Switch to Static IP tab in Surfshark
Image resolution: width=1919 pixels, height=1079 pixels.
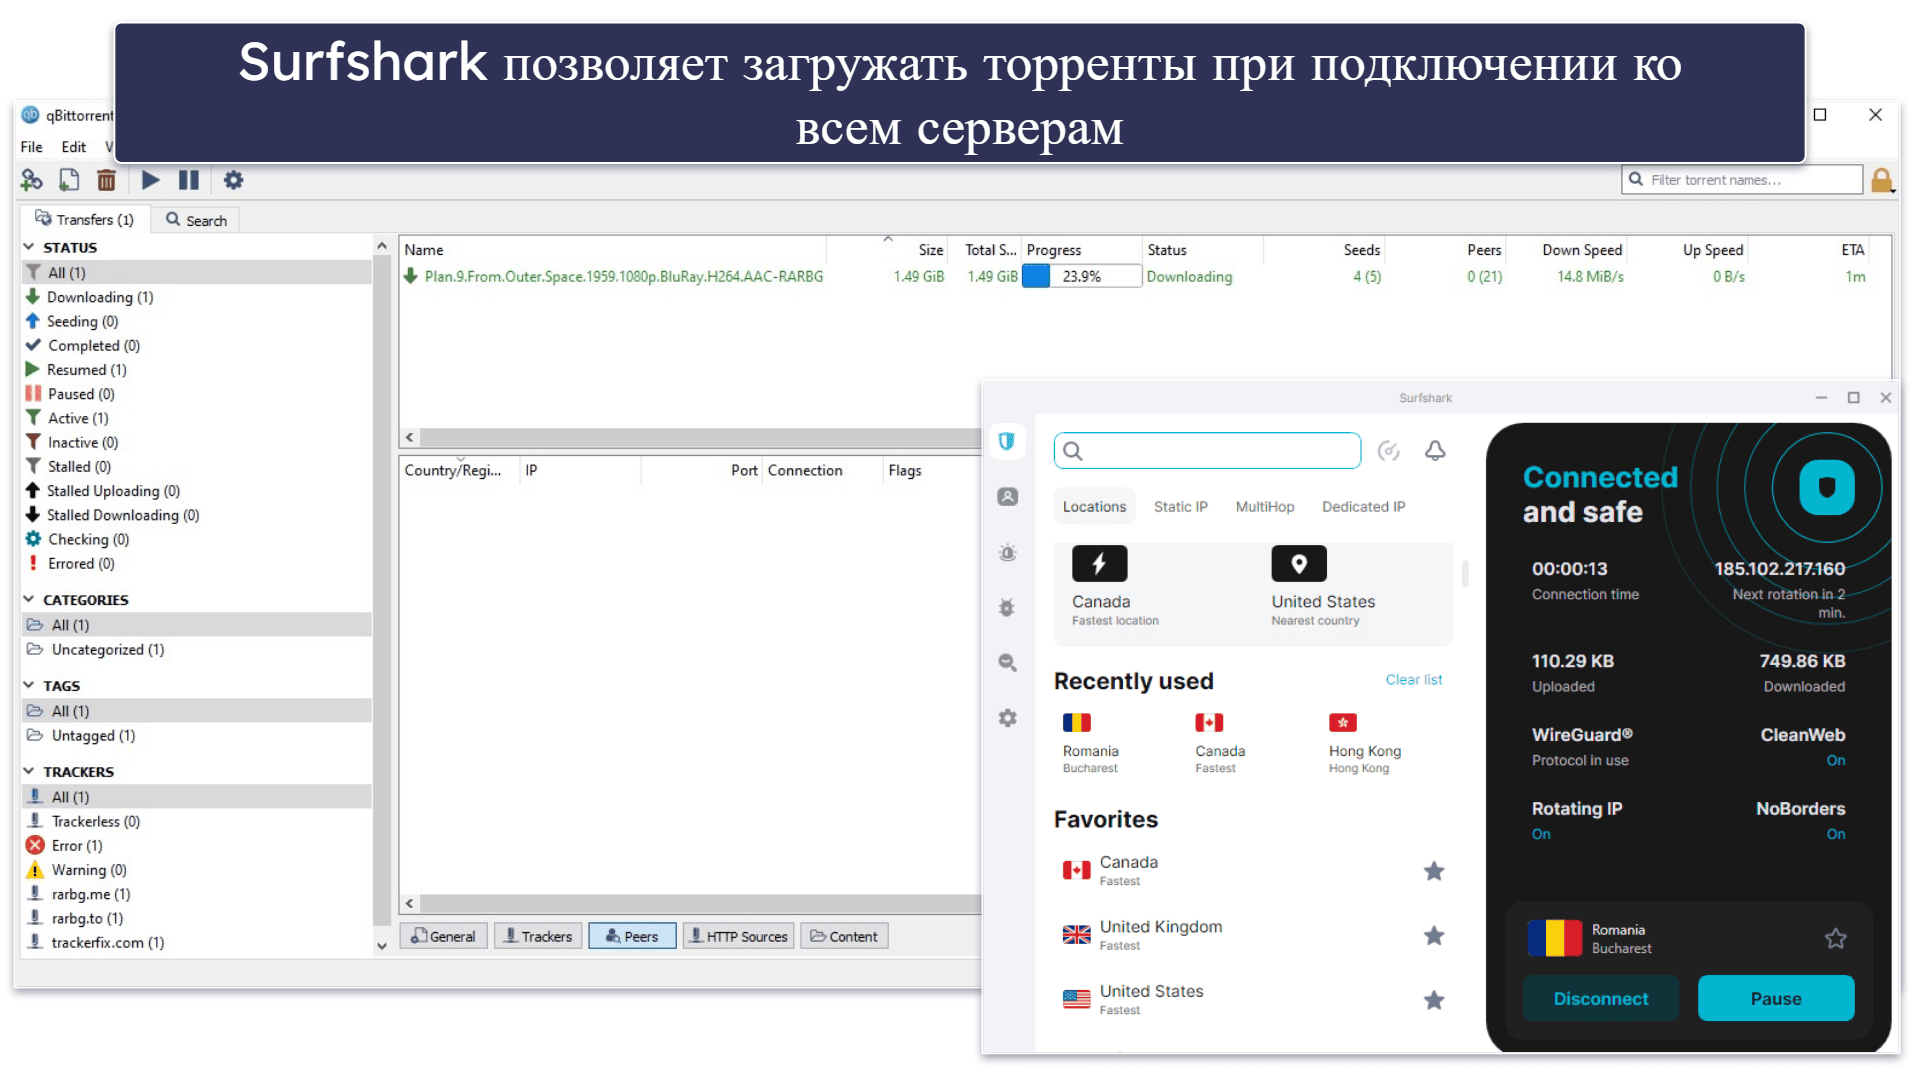click(x=1180, y=507)
